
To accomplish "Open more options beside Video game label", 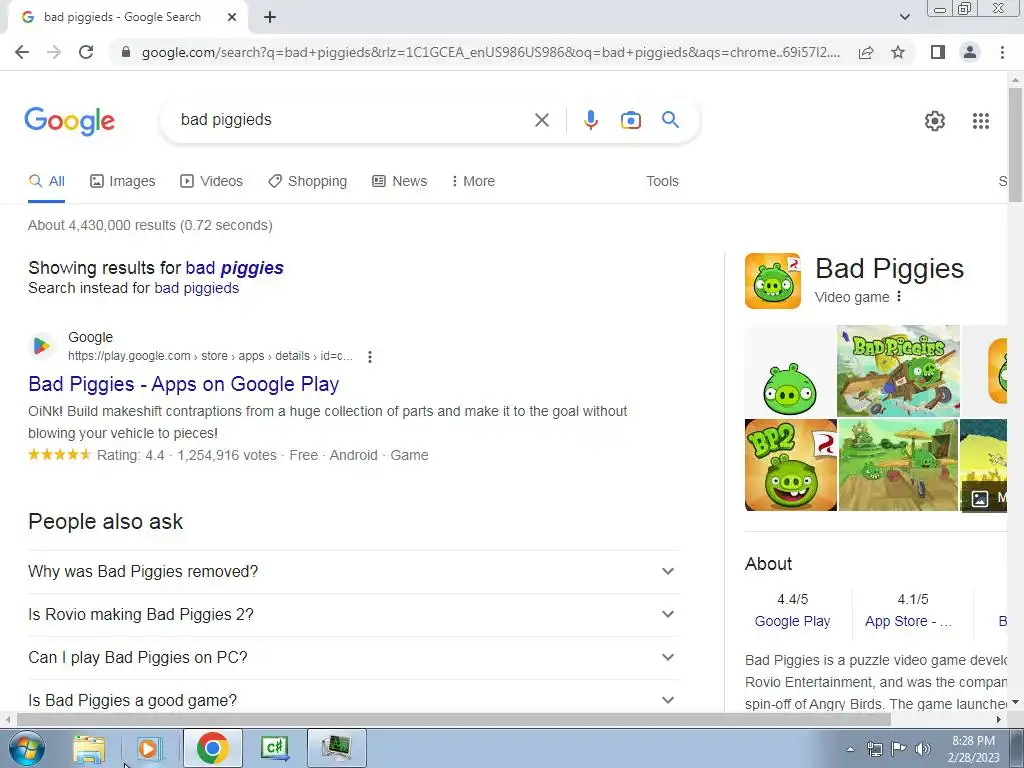I will click(899, 296).
